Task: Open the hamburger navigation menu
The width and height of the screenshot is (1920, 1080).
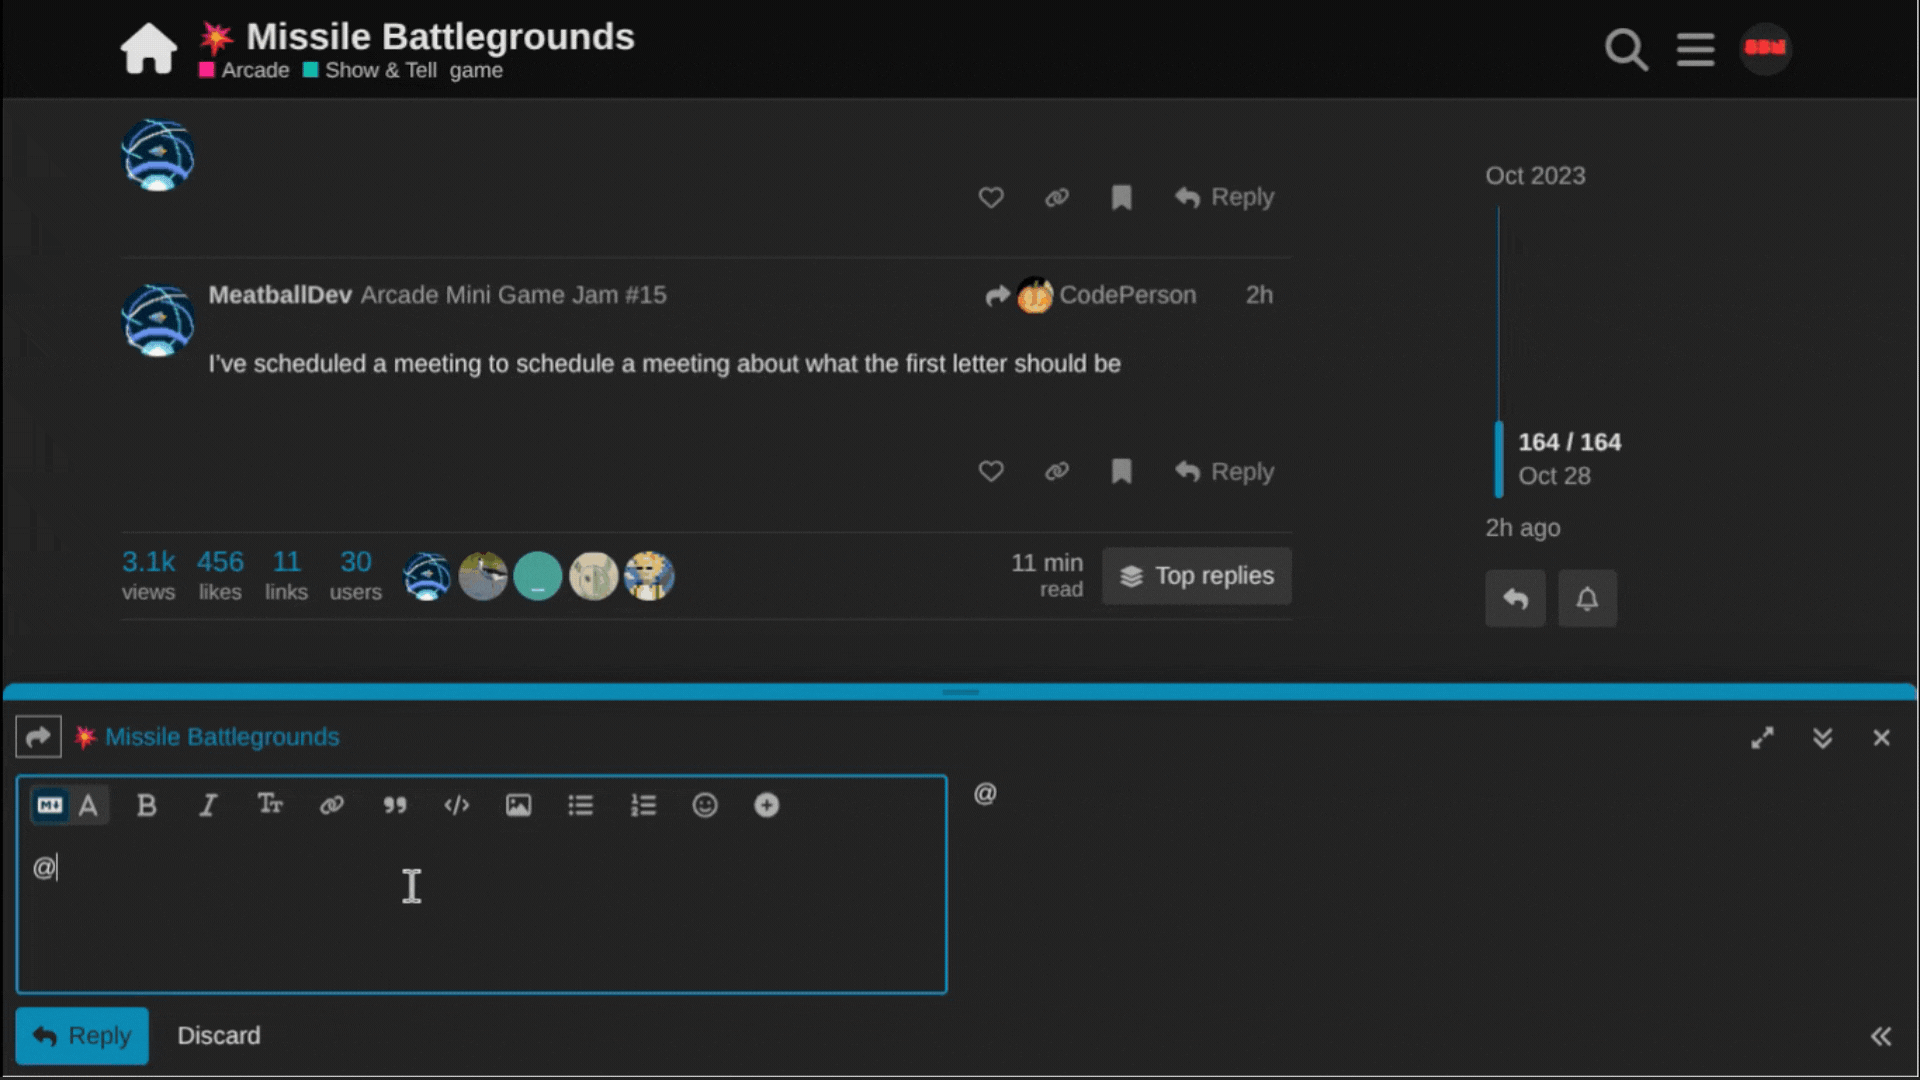Action: click(1695, 48)
